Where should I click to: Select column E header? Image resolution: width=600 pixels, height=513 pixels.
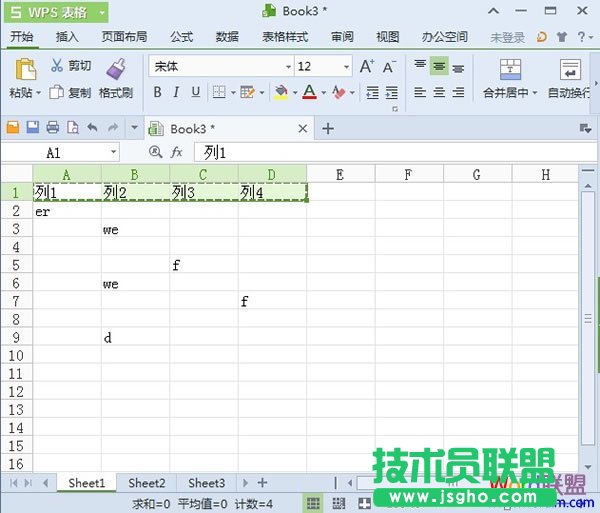(x=340, y=175)
